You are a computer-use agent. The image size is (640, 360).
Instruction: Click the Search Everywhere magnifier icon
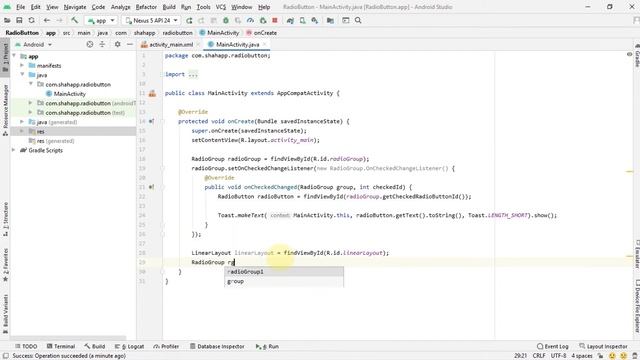coord(358,20)
